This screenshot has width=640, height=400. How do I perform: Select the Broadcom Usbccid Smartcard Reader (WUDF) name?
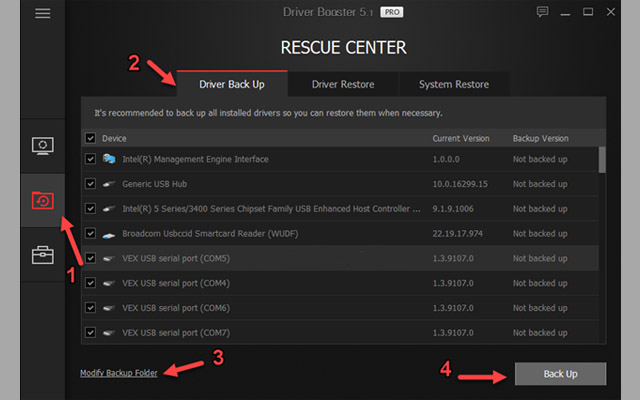pos(210,233)
